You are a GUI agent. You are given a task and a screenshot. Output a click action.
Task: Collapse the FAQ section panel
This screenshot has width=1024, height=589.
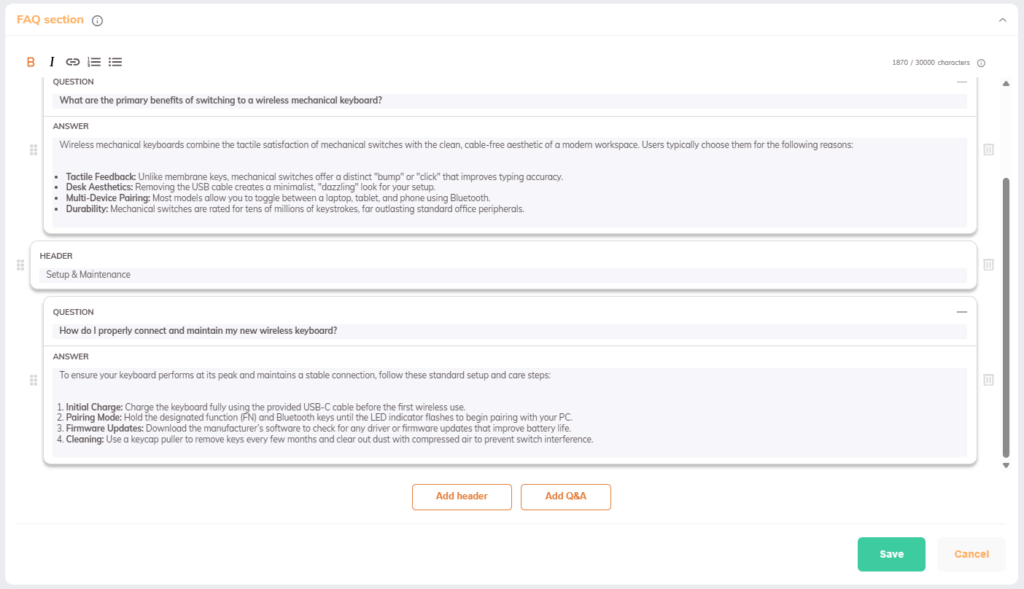pyautogui.click(x=1002, y=20)
